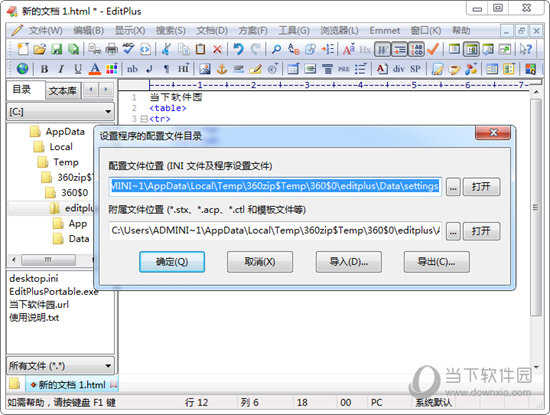Confirm with 确定(Q) button

[172, 262]
